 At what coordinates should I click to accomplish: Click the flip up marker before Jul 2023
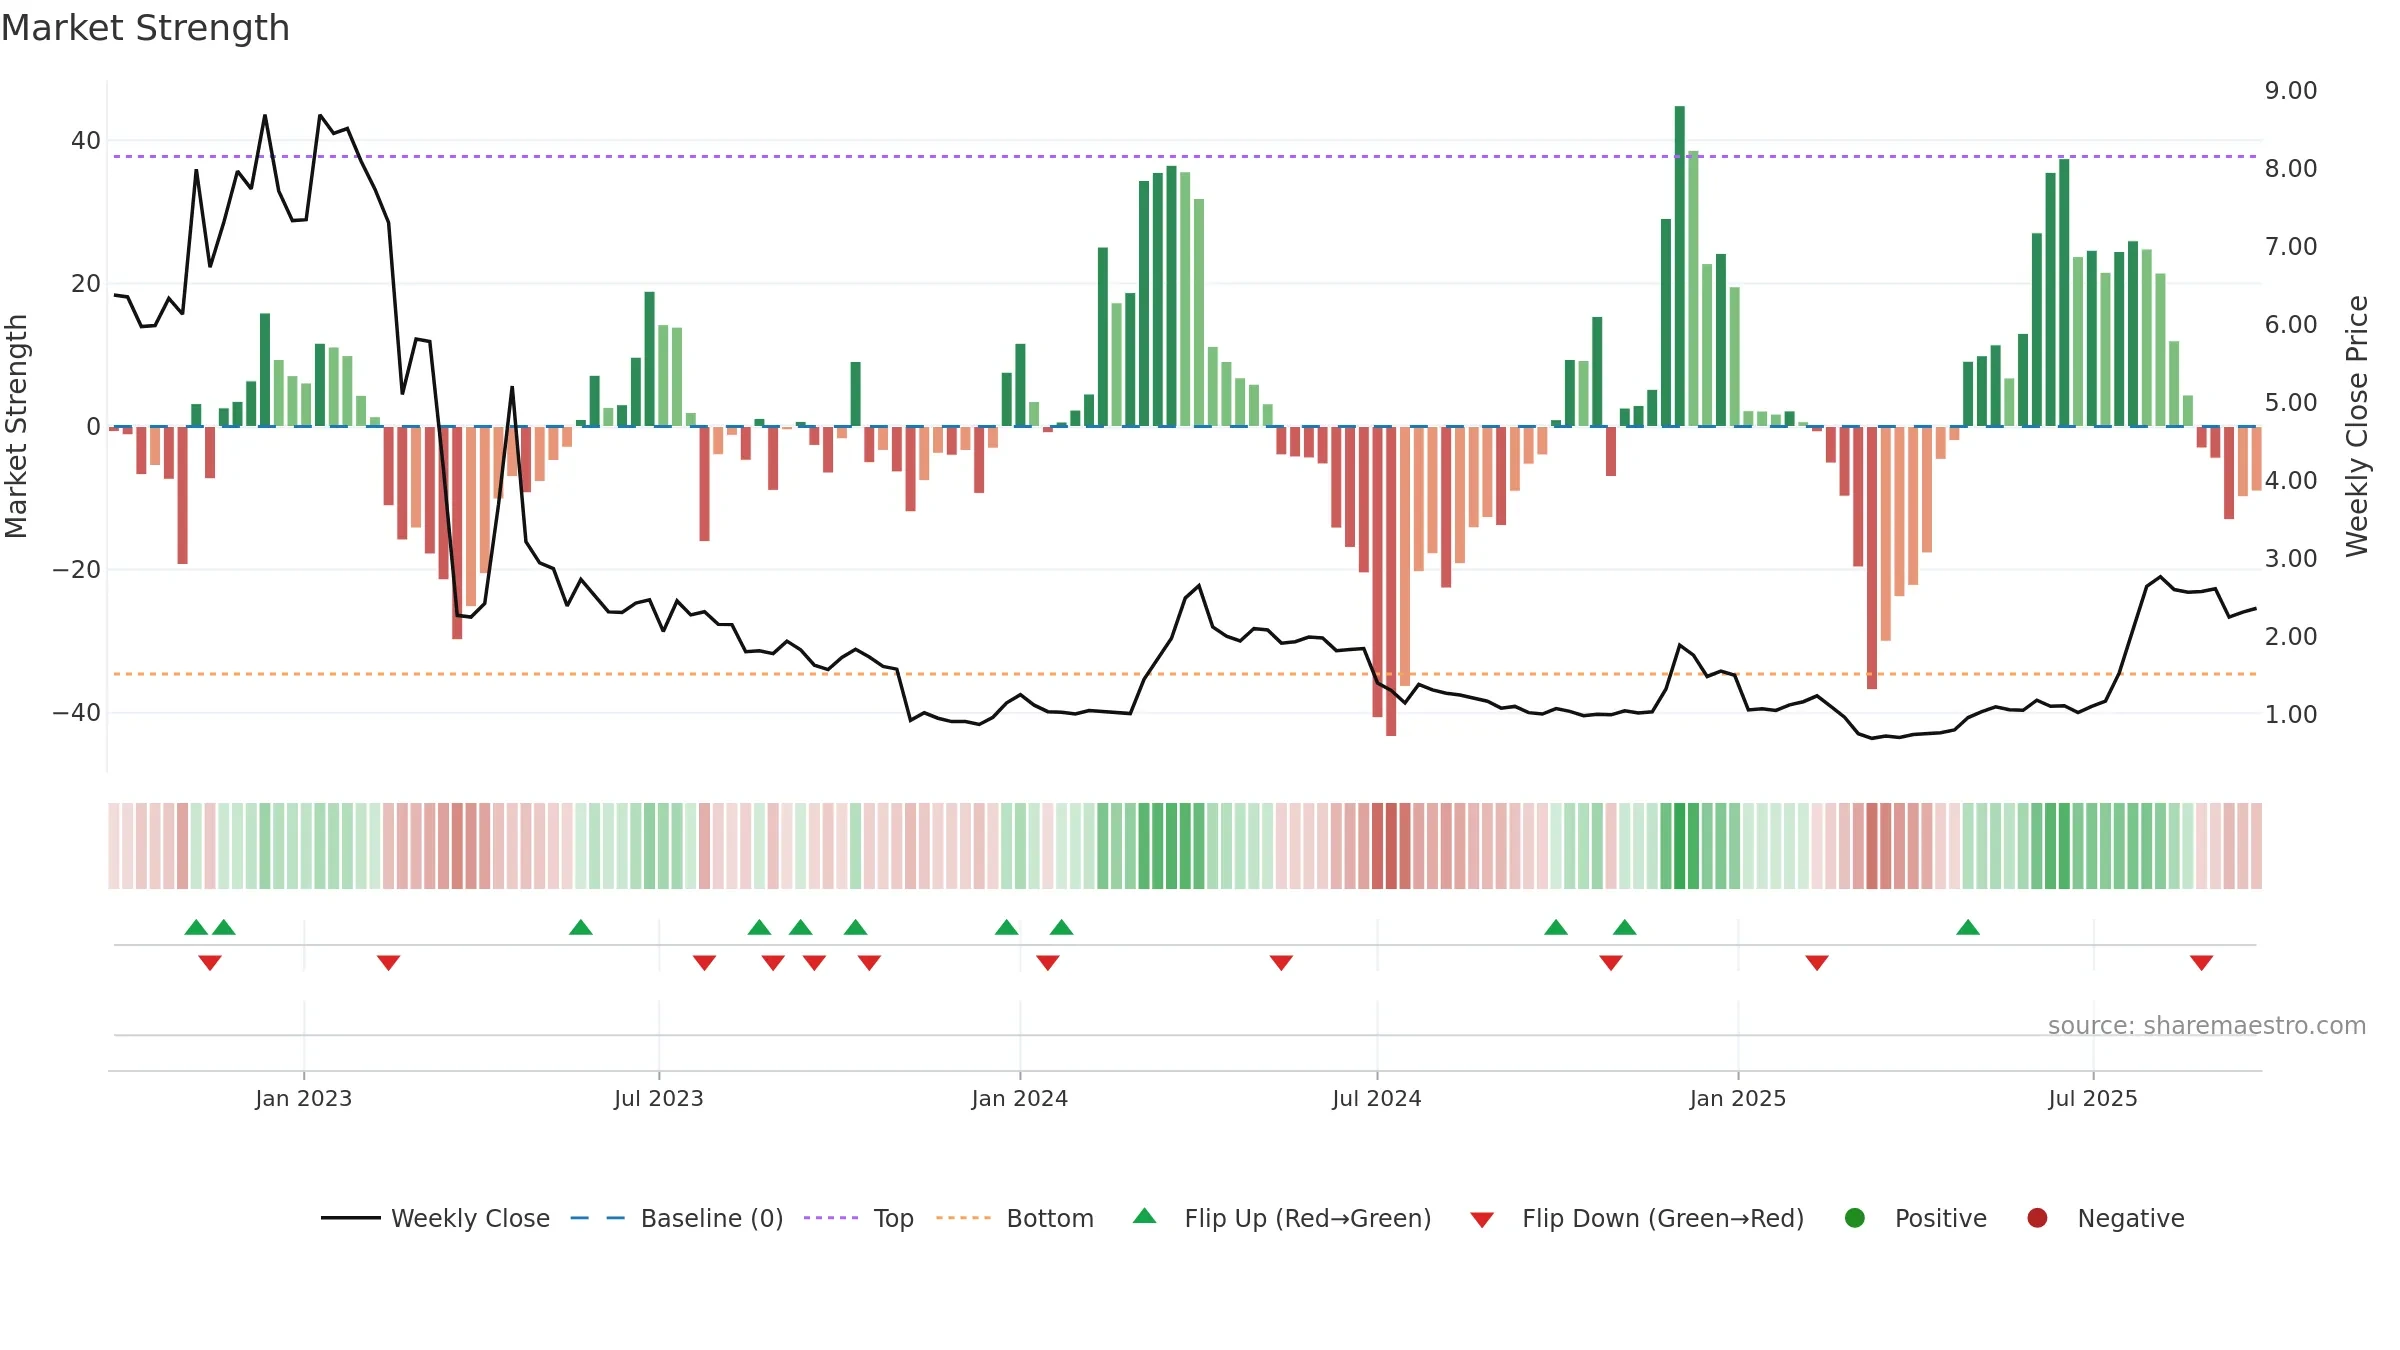(581, 927)
